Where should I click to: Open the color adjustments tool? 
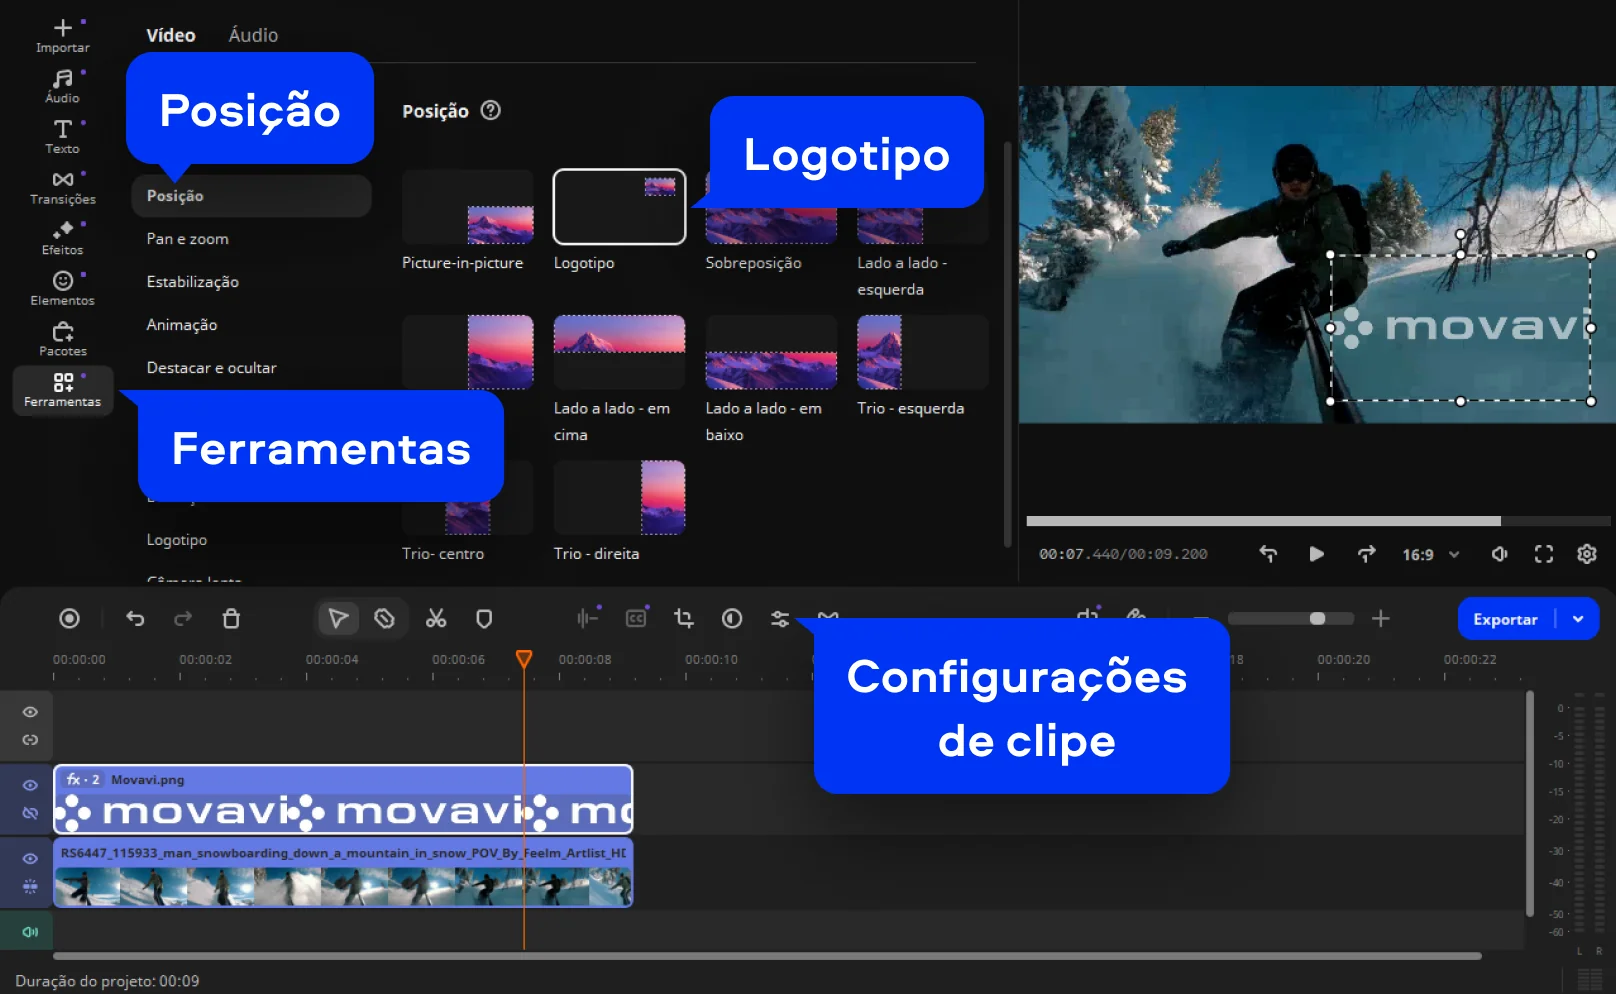732,619
